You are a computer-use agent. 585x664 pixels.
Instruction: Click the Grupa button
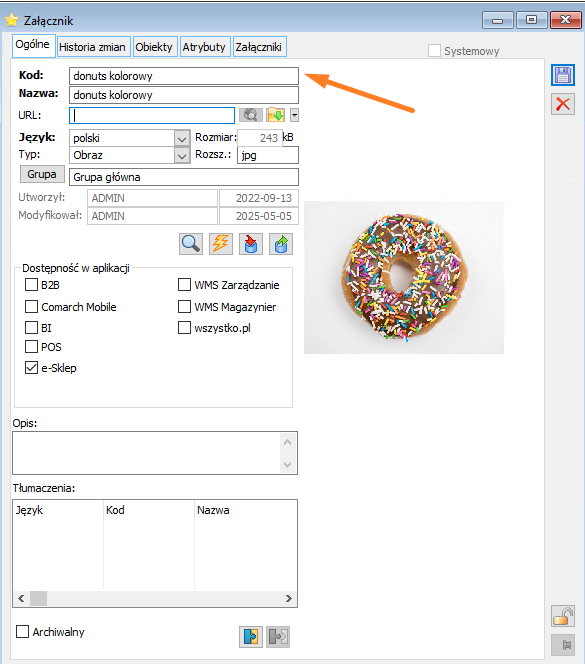tap(42, 174)
